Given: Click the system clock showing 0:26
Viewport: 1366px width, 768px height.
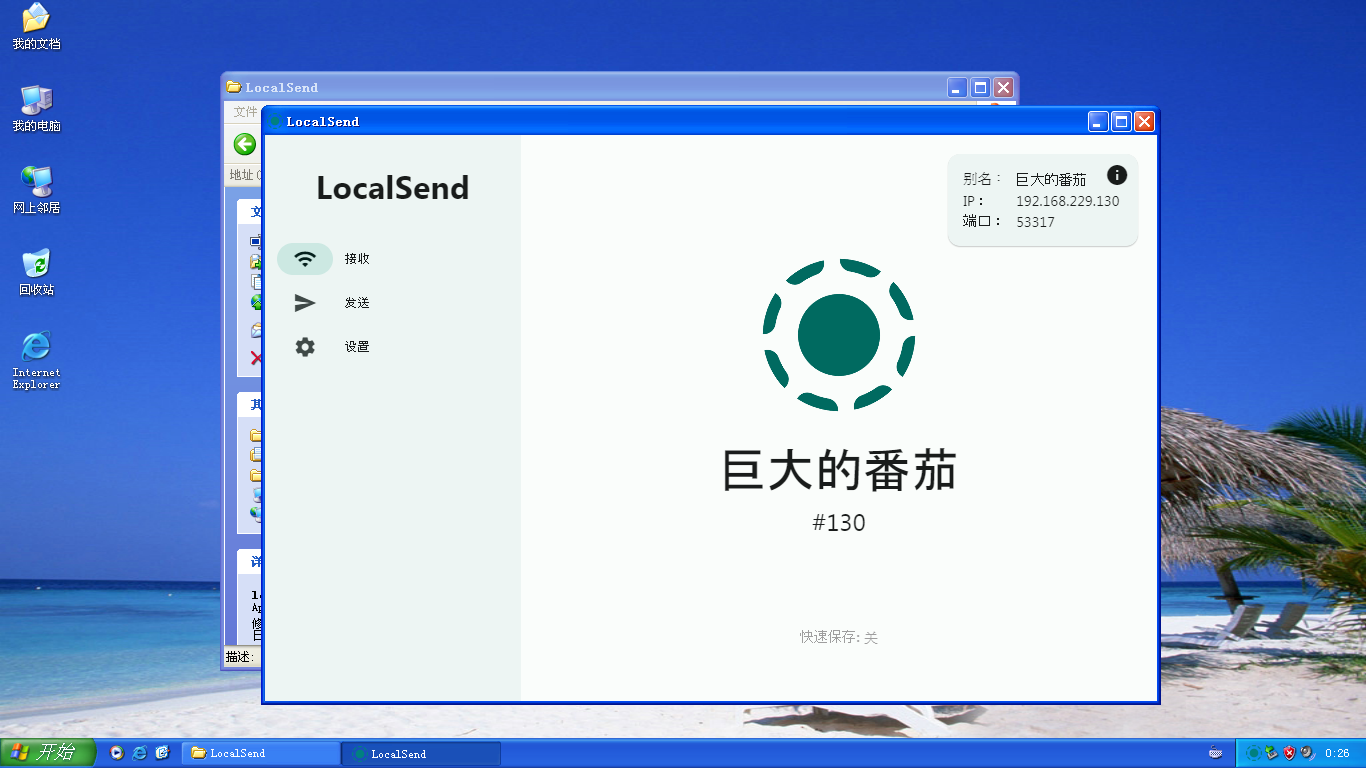Looking at the screenshot, I should [x=1337, y=753].
